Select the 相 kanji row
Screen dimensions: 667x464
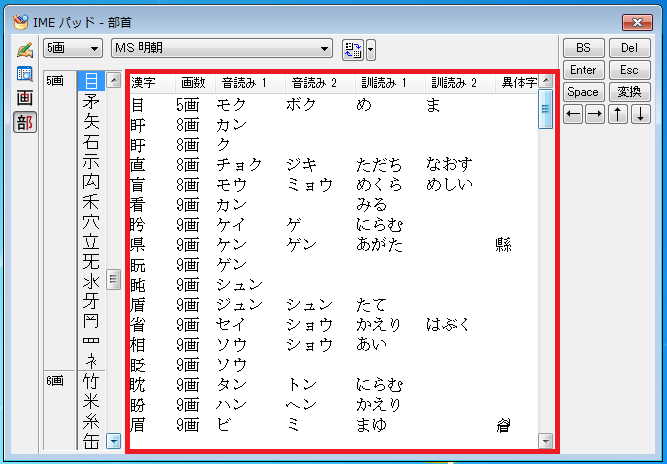click(334, 344)
